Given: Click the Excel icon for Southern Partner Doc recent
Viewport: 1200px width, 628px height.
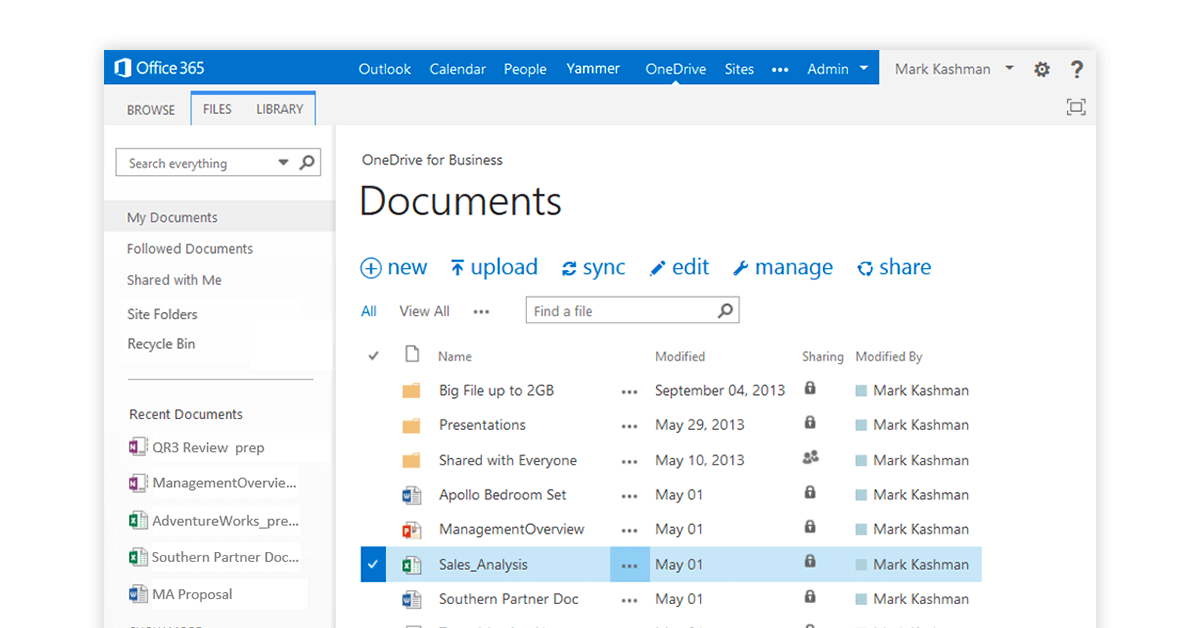Looking at the screenshot, I should [x=138, y=557].
